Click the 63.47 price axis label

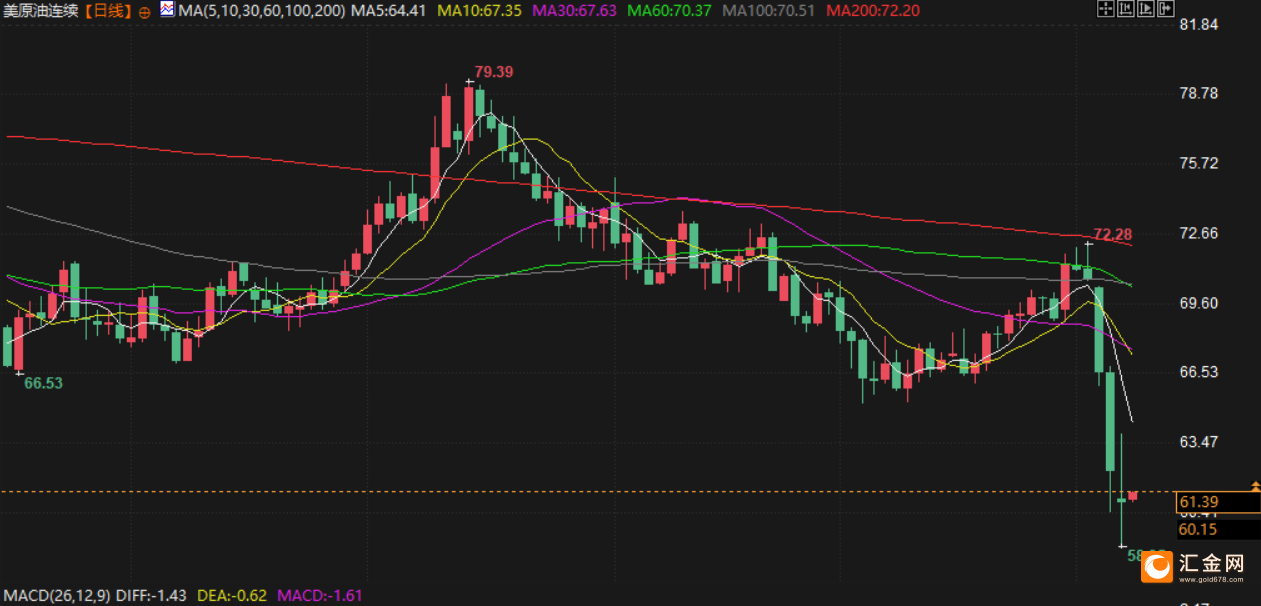[1199, 441]
